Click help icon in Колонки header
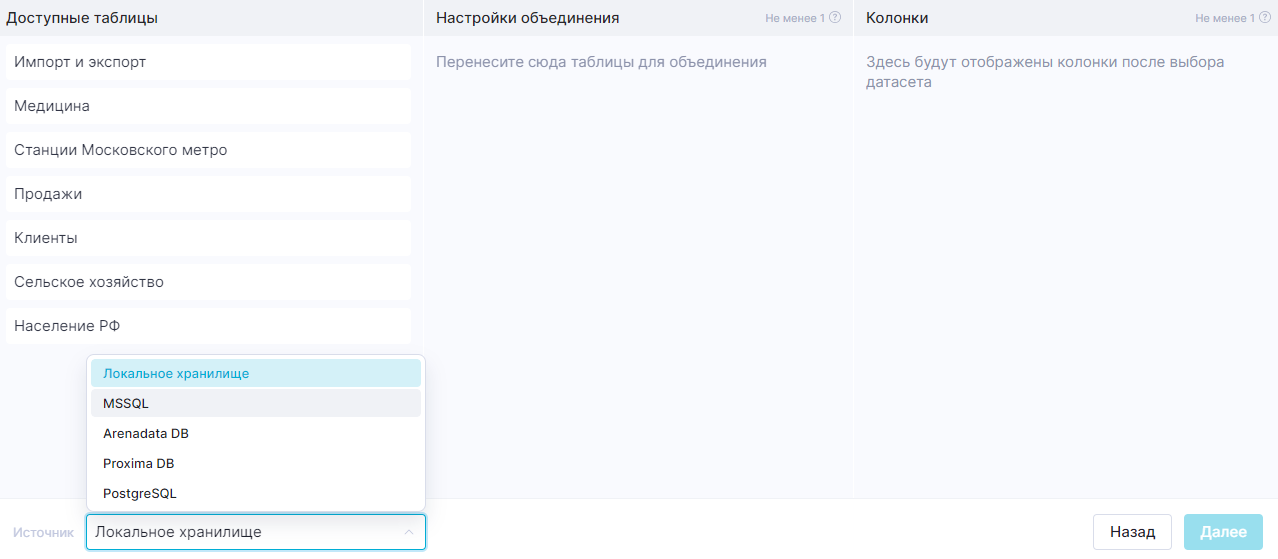 coord(1265,18)
